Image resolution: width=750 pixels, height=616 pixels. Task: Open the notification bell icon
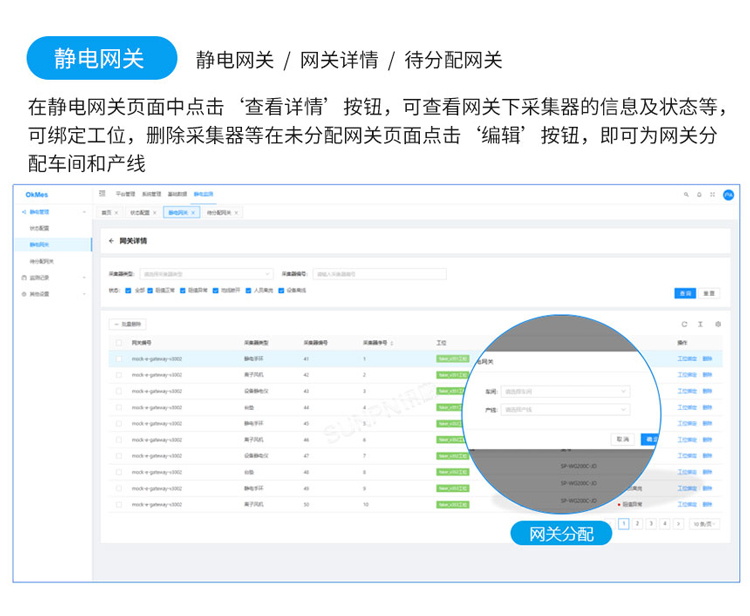(699, 194)
